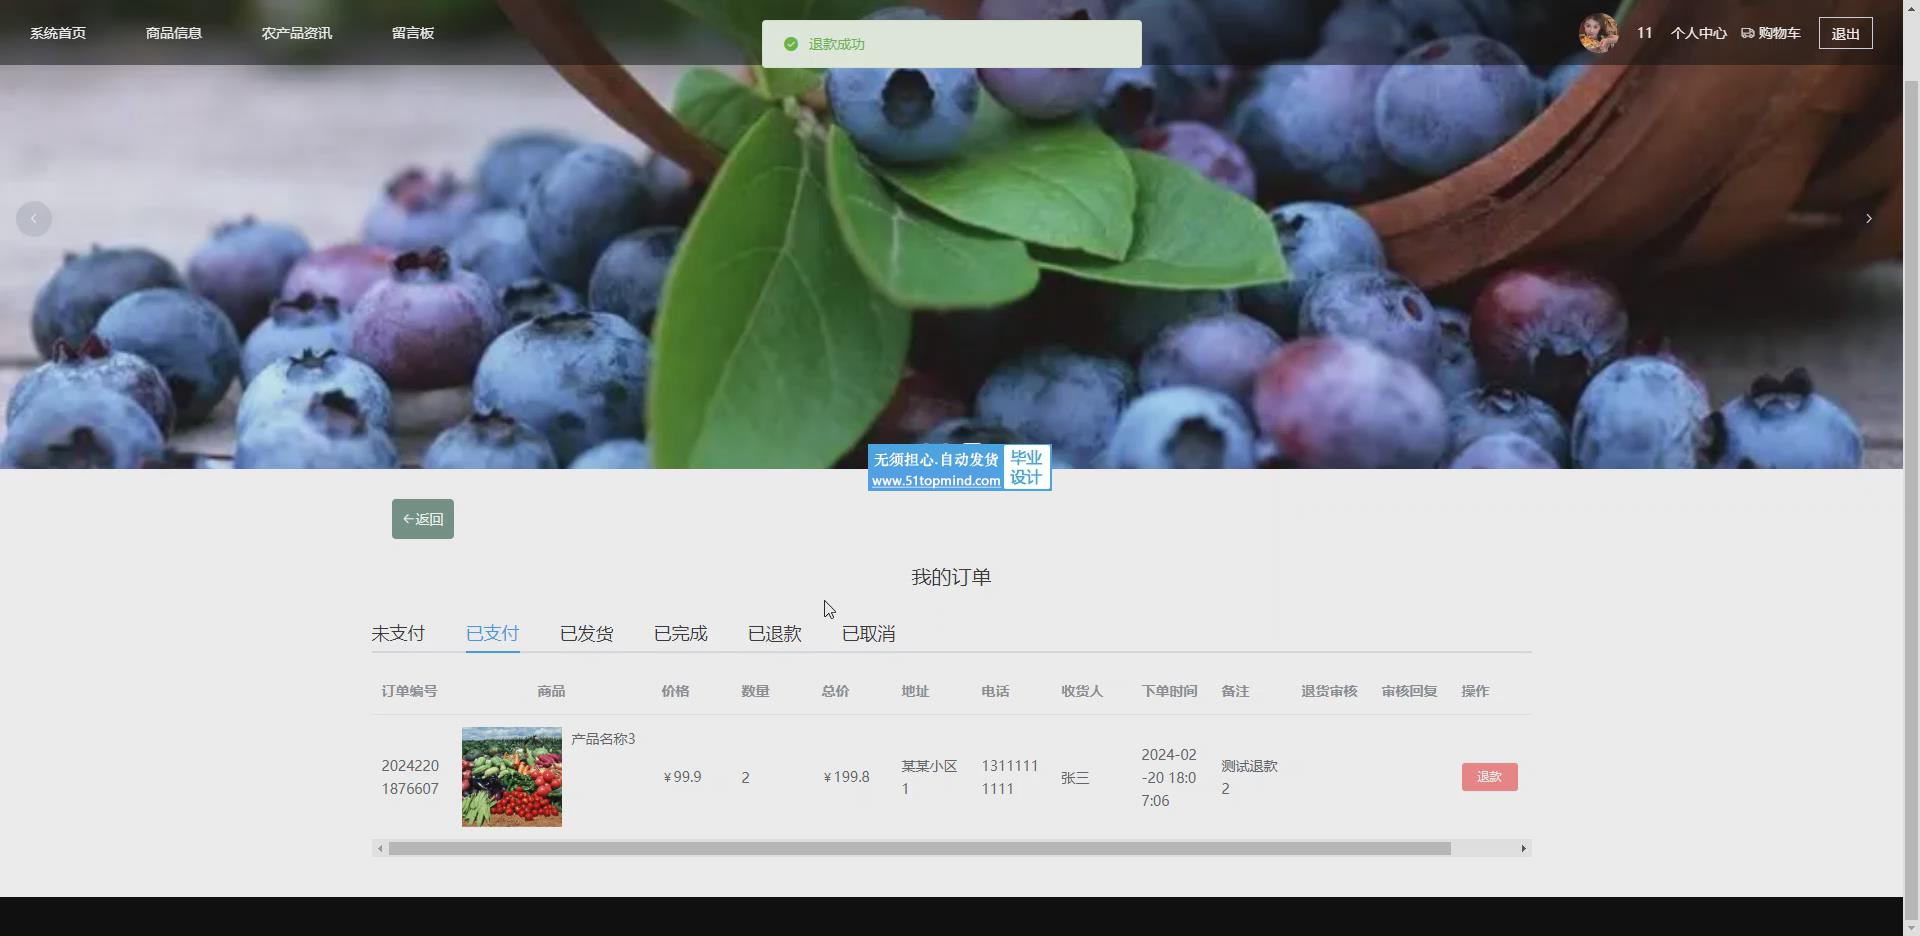
Task: Click the vegetable product thumbnail
Action: point(512,777)
